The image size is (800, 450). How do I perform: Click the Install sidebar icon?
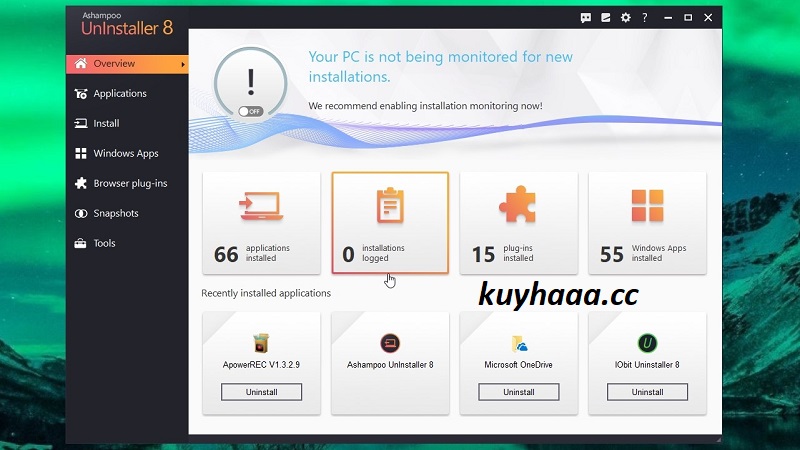[81, 123]
